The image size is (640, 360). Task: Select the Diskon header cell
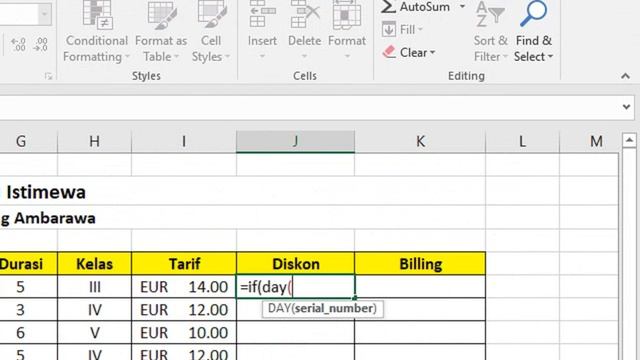click(x=296, y=264)
